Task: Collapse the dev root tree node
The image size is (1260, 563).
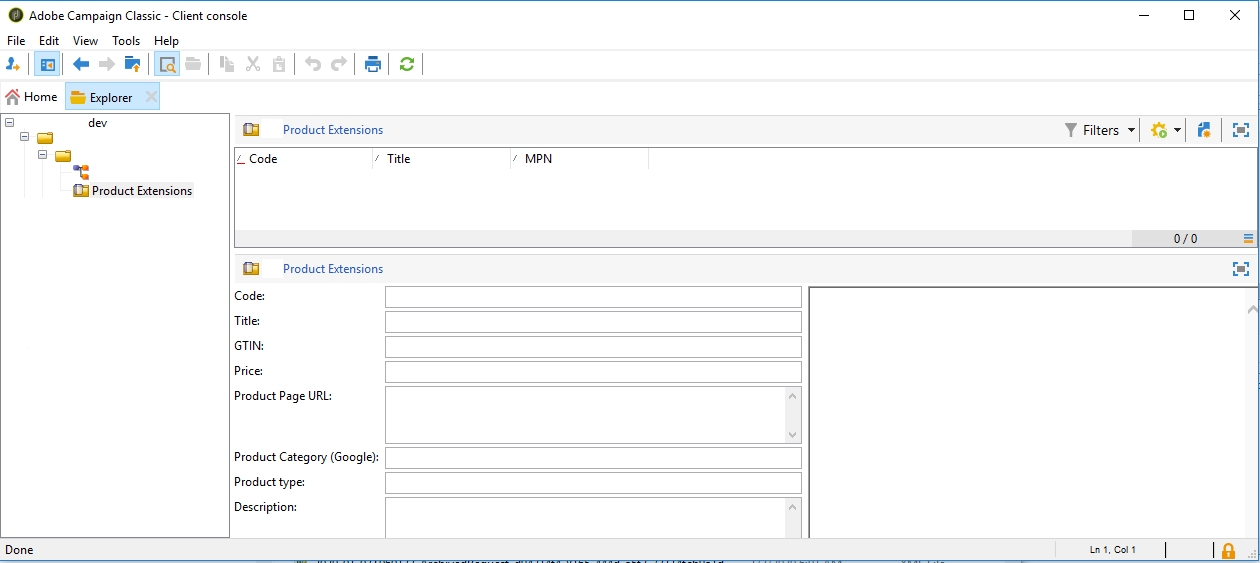Action: [9, 123]
